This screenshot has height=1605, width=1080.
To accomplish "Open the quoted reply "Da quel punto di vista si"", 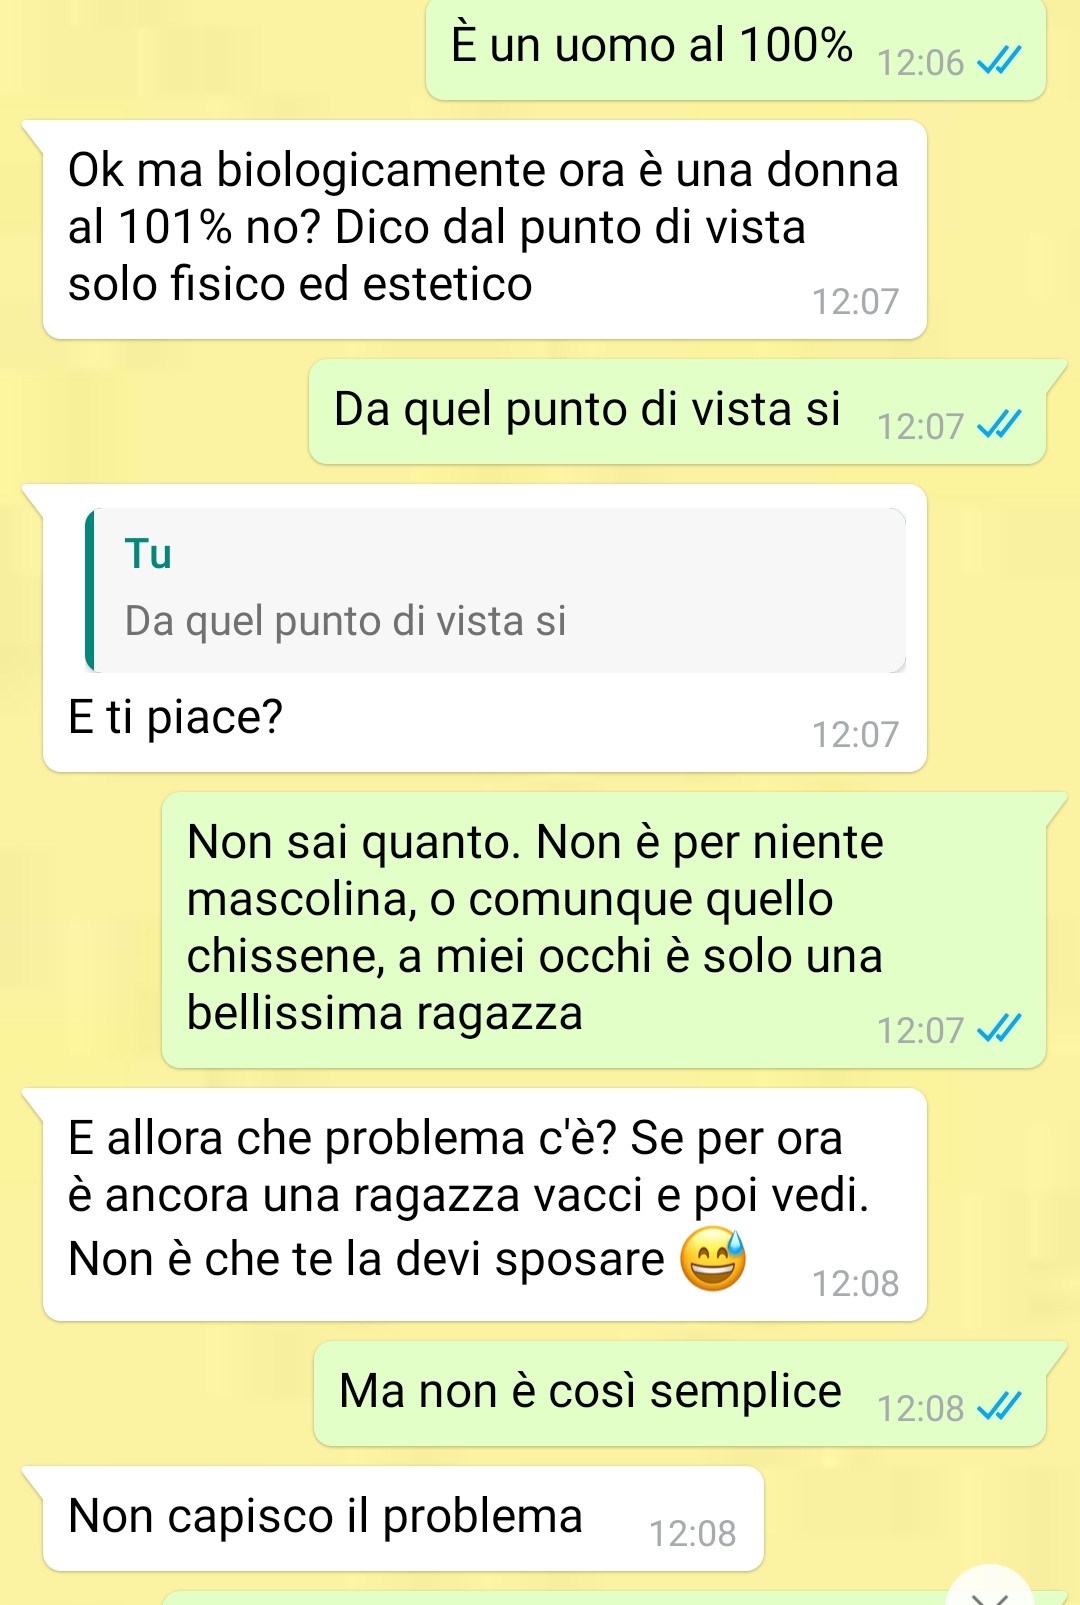I will pyautogui.click(x=497, y=590).
